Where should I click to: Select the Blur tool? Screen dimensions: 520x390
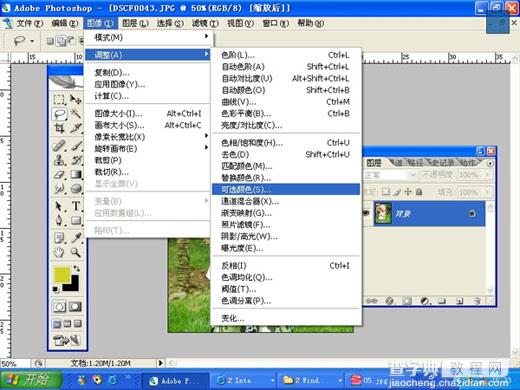[x=59, y=189]
